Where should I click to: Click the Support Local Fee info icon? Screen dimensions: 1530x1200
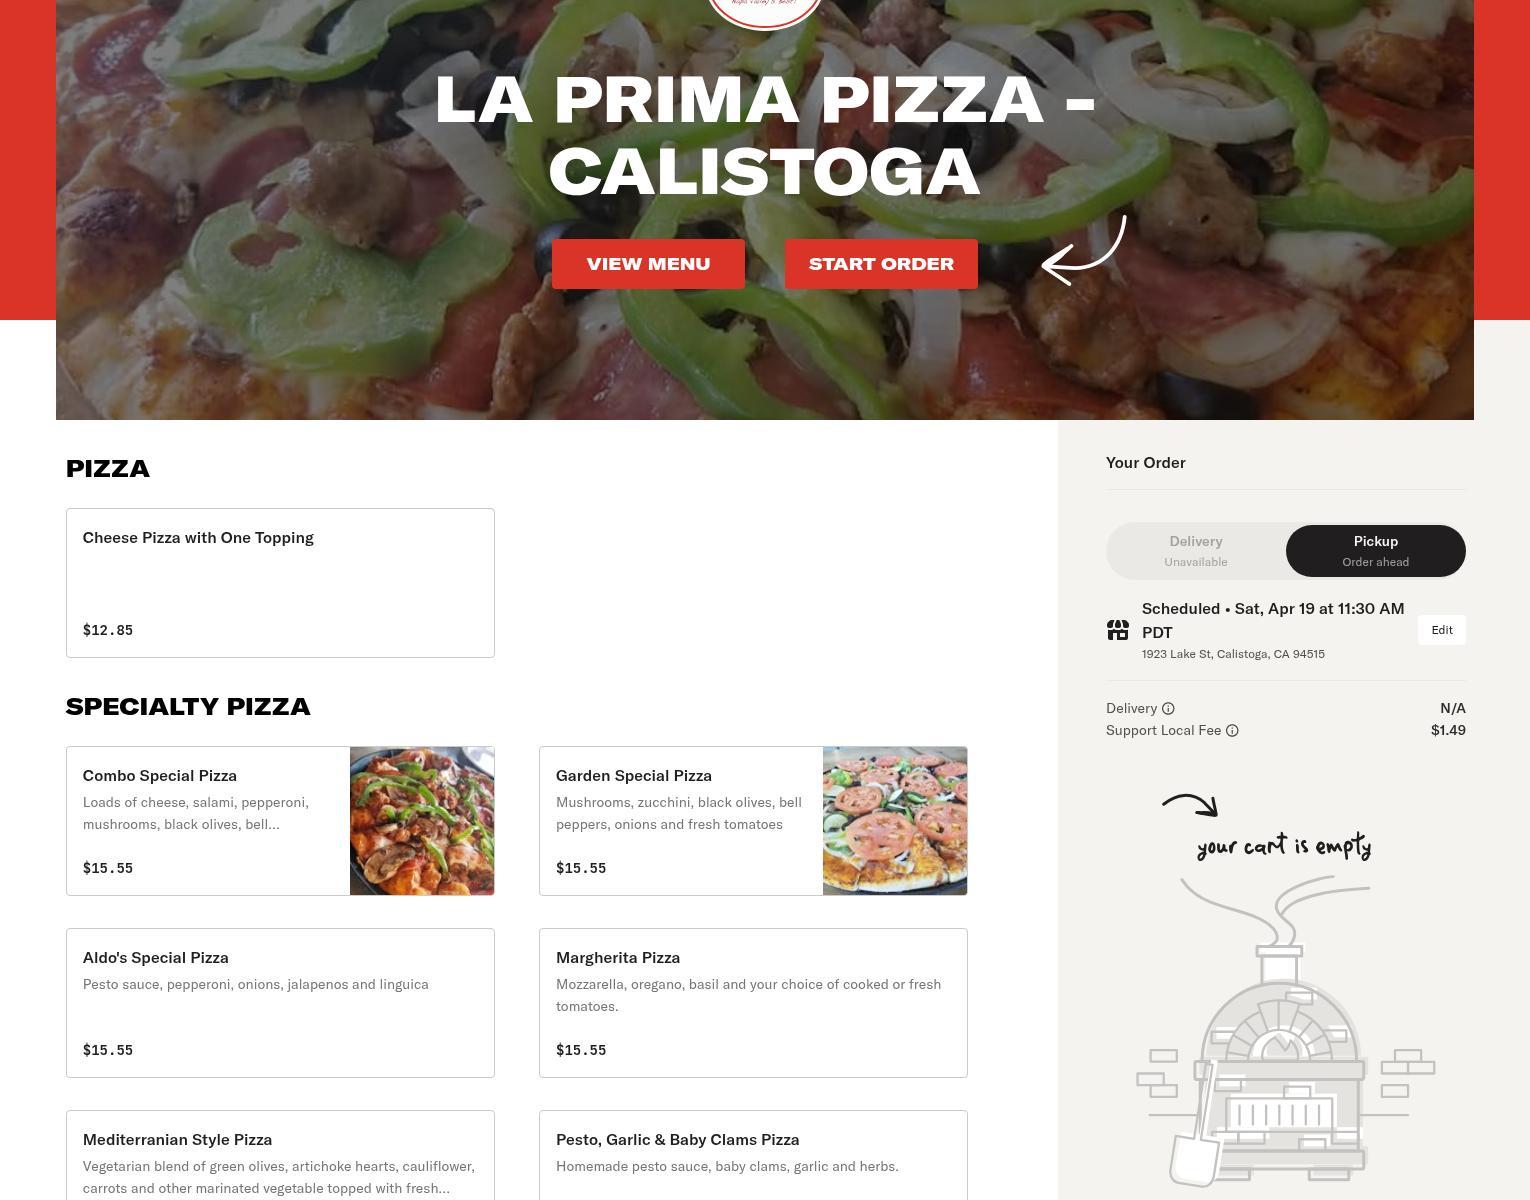1232,730
